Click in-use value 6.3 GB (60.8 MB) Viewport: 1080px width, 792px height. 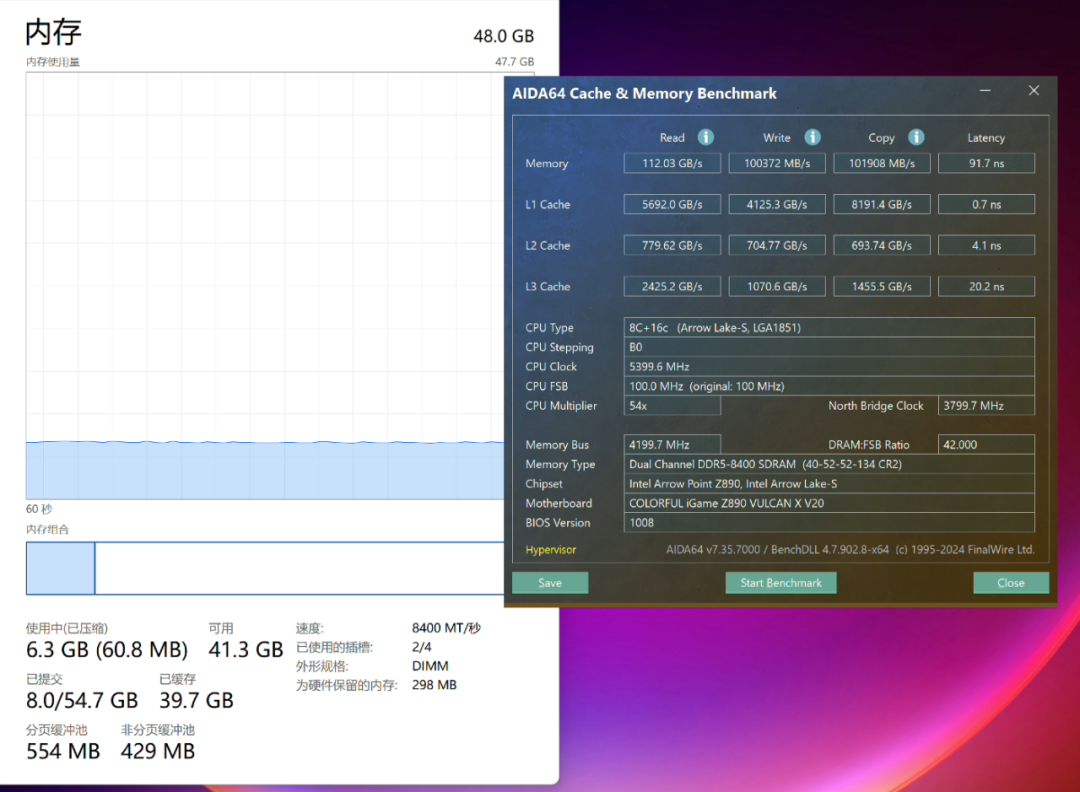pyautogui.click(x=107, y=649)
